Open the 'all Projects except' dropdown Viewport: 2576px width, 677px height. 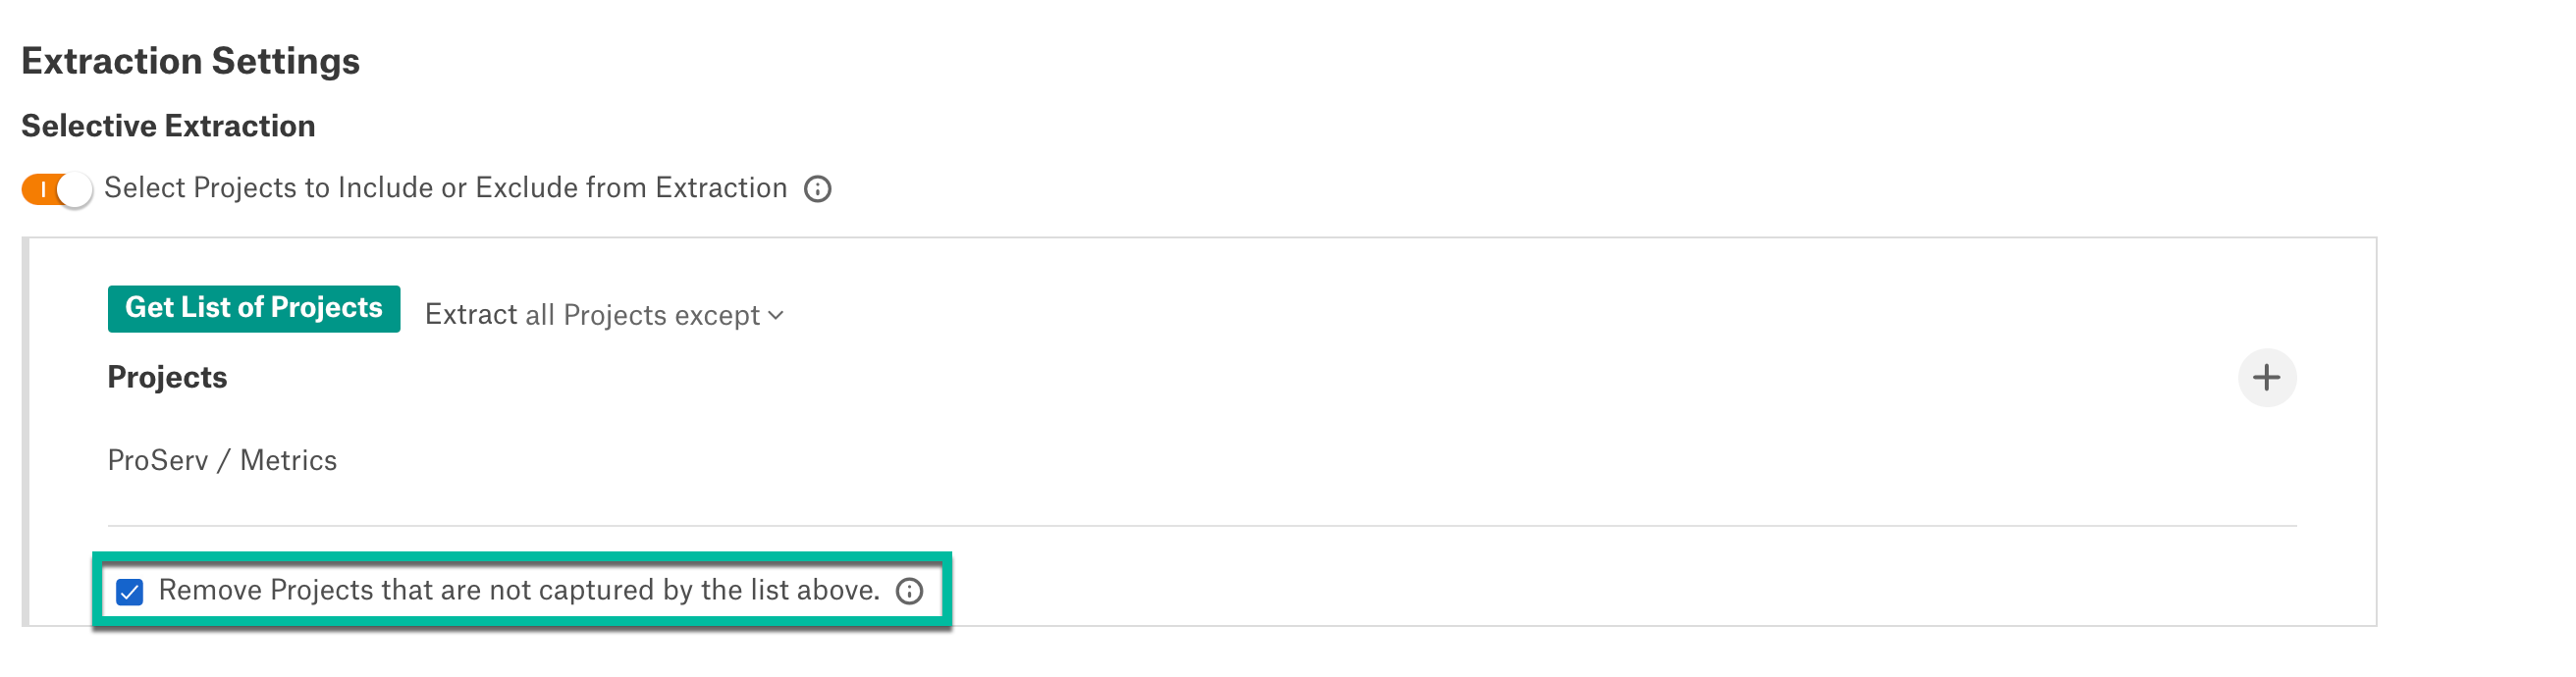[x=653, y=315]
